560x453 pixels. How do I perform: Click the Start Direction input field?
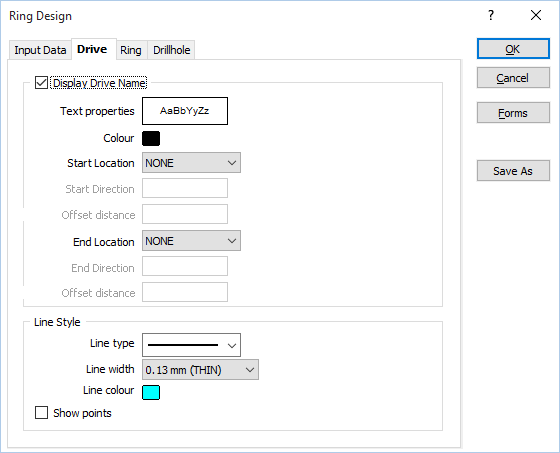[185, 188]
